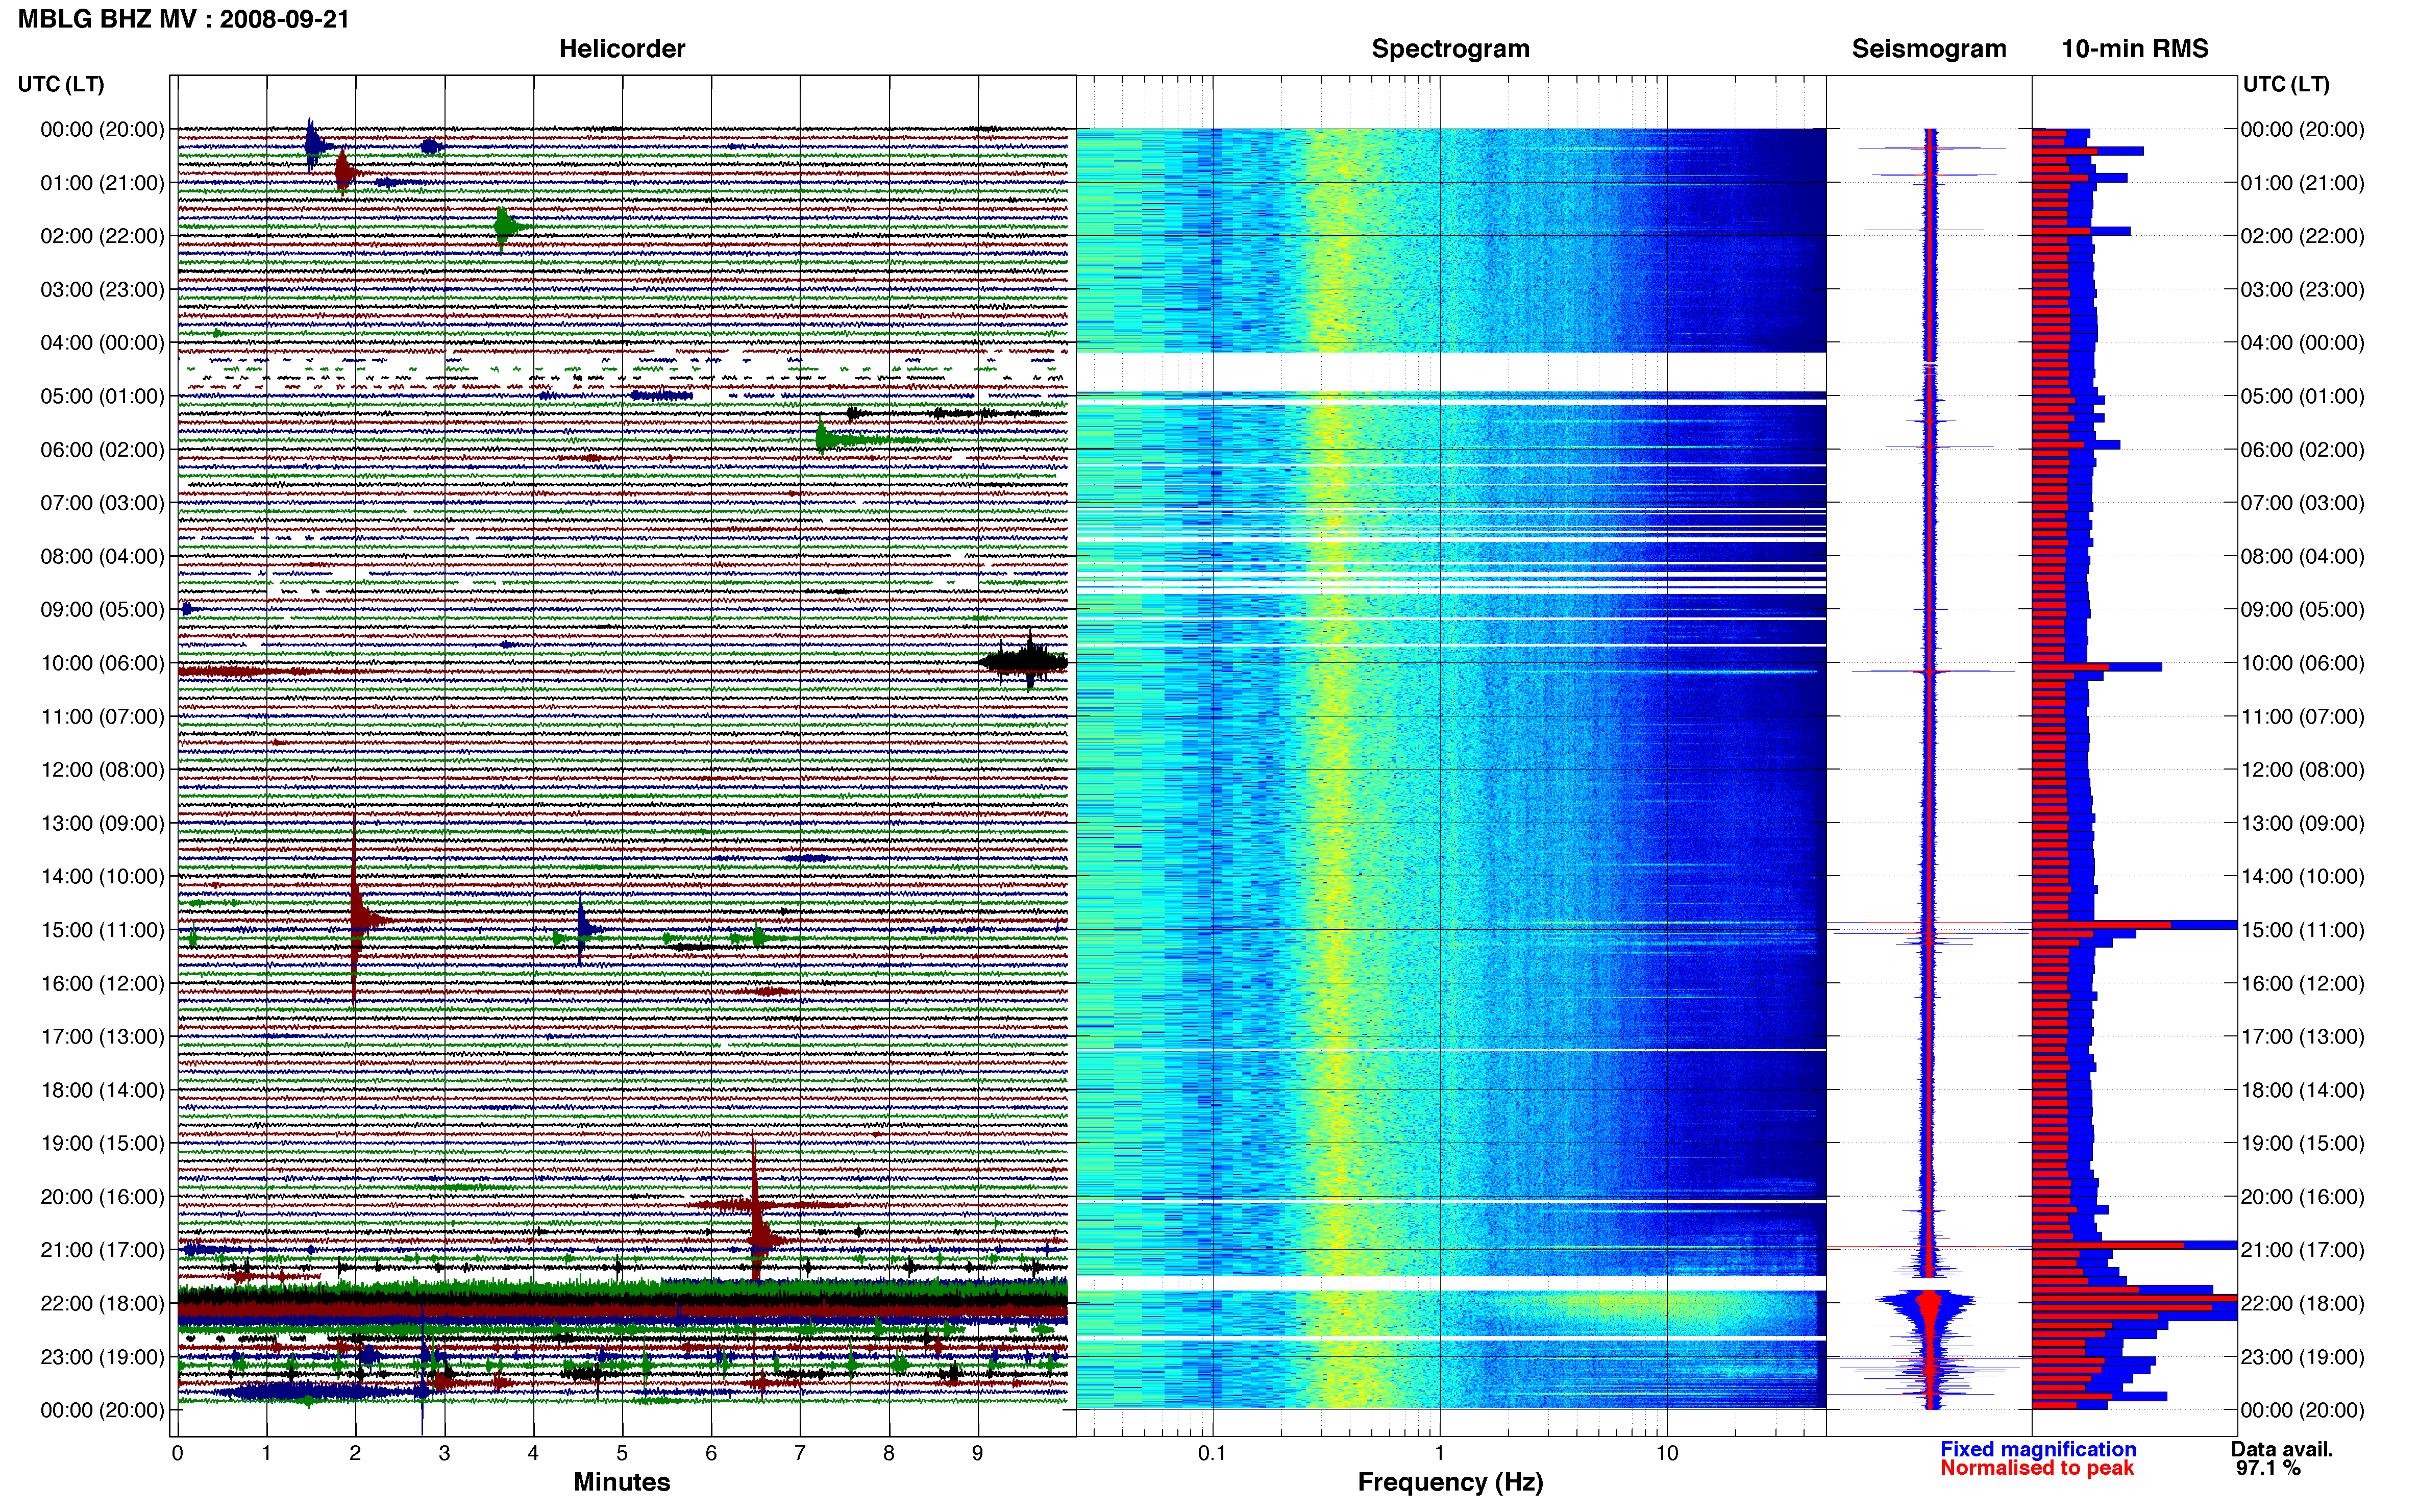
Task: Click the 9 tick on the Minutes axis
Action: pyautogui.click(x=978, y=1453)
